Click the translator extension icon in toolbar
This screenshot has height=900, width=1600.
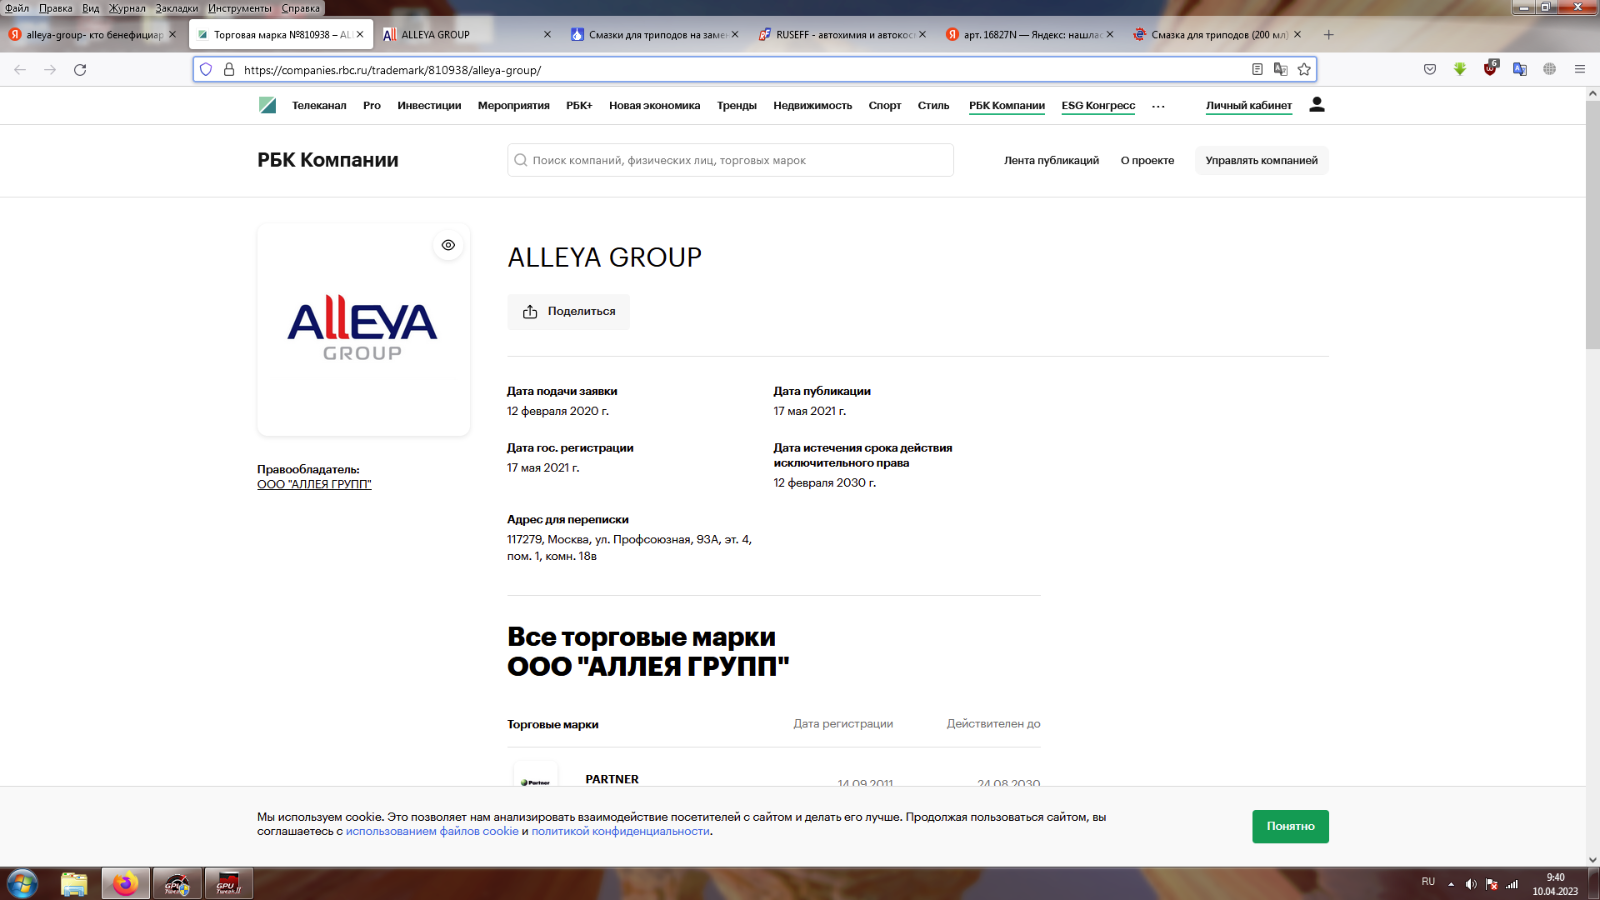pyautogui.click(x=1520, y=69)
